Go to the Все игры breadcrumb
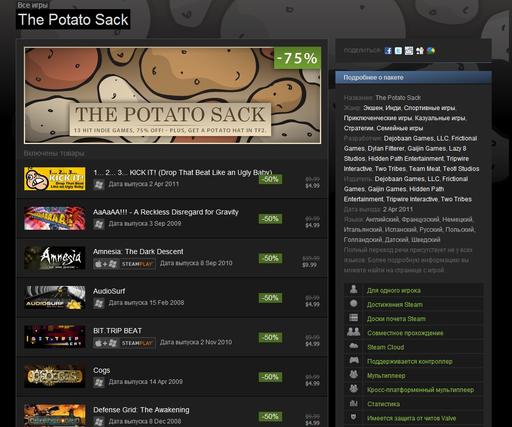This screenshot has width=512, height=427. click(x=32, y=5)
